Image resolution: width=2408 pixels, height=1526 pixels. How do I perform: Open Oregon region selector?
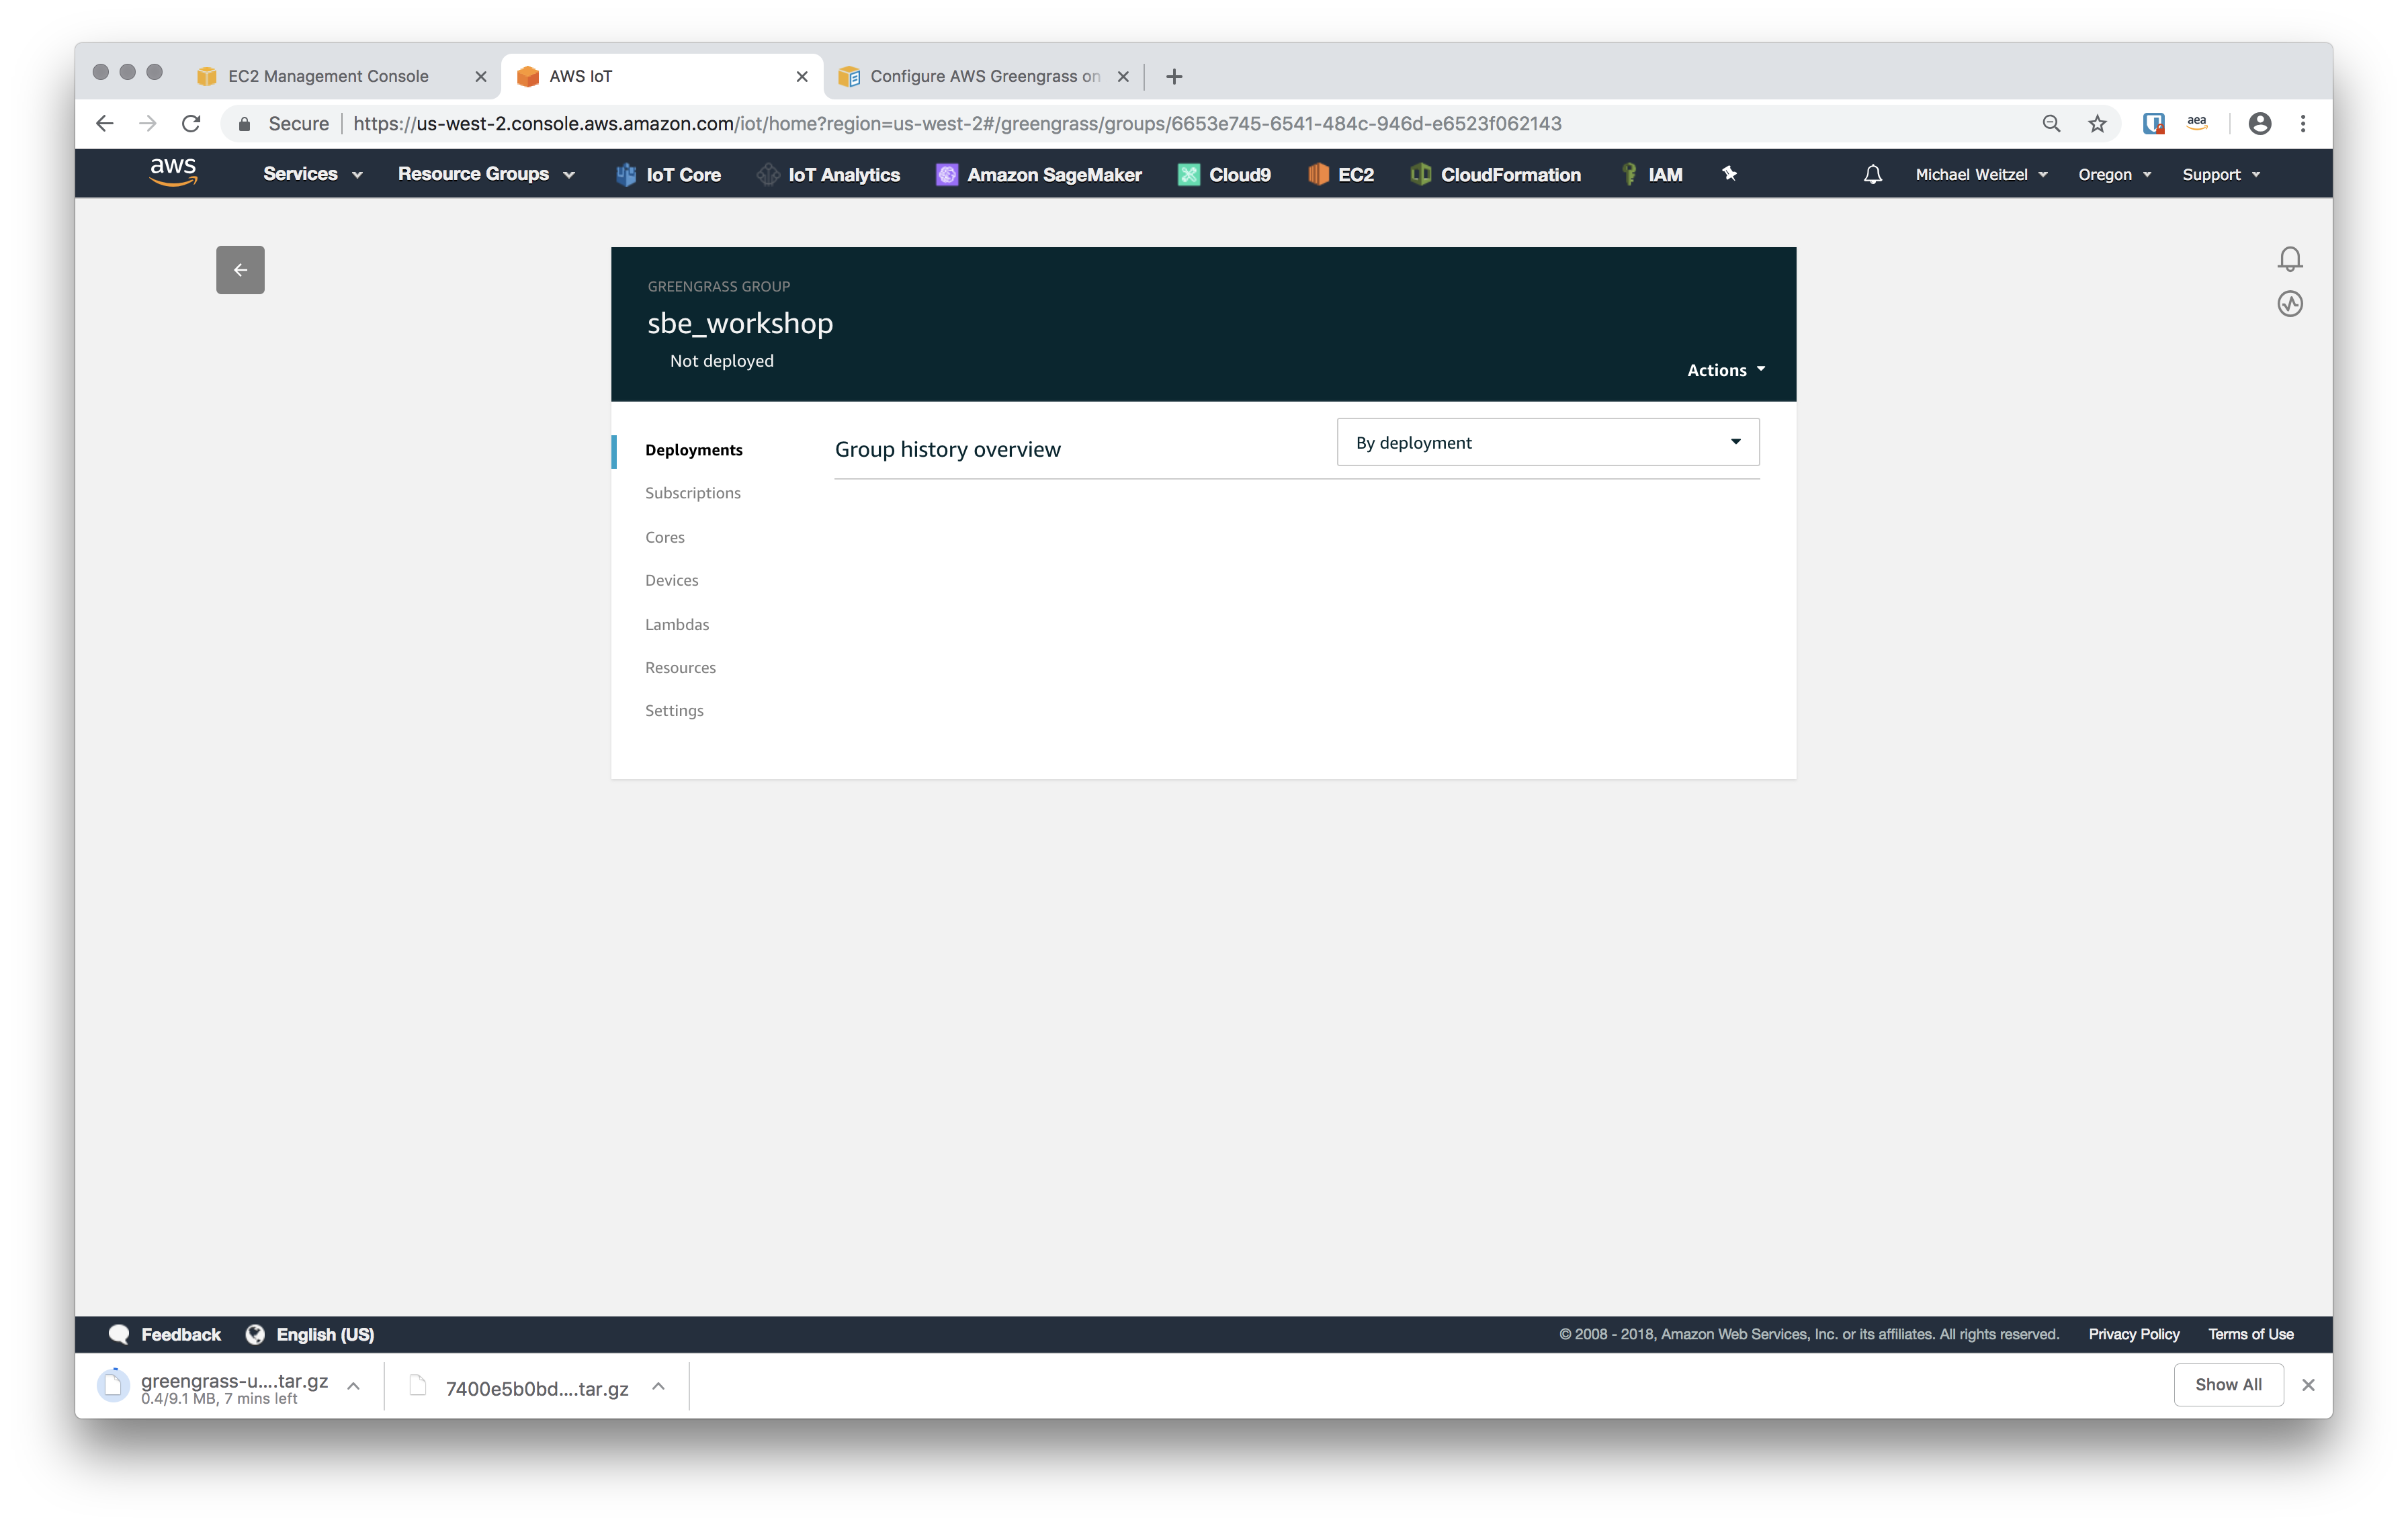[x=2114, y=174]
